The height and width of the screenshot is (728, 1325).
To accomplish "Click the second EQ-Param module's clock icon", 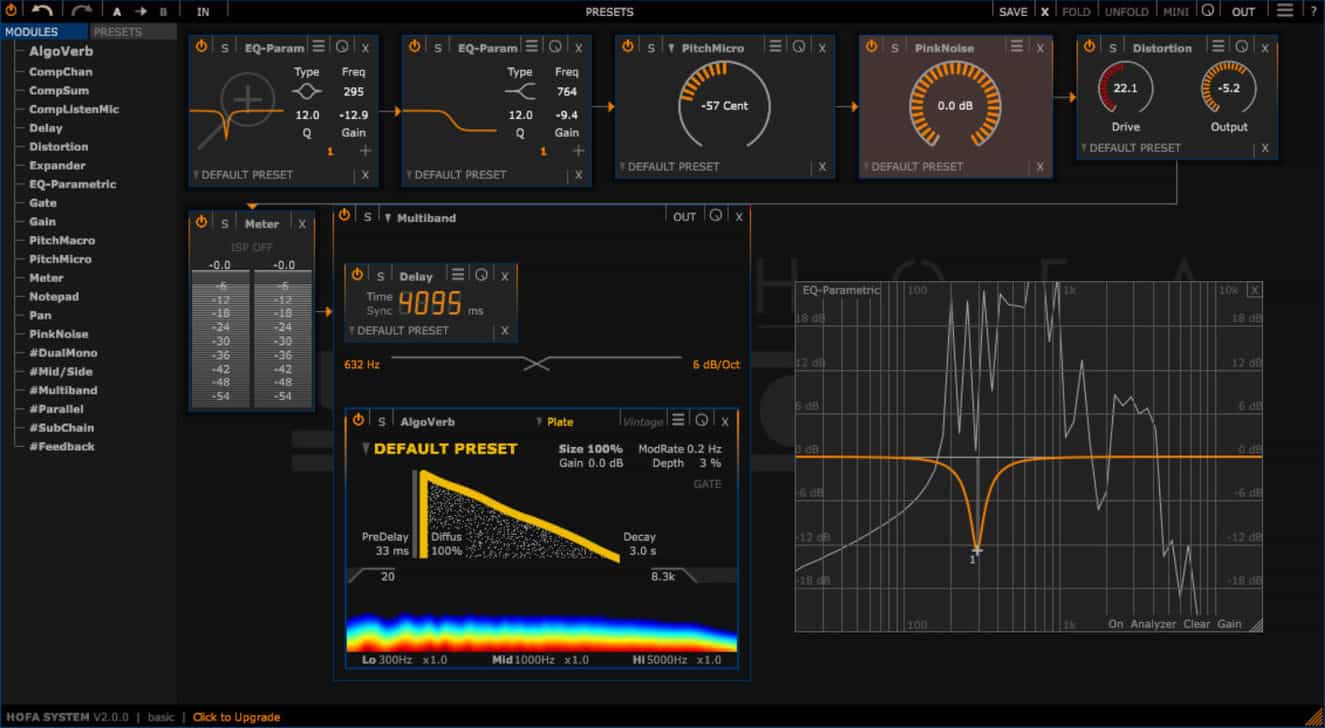I will (x=556, y=47).
